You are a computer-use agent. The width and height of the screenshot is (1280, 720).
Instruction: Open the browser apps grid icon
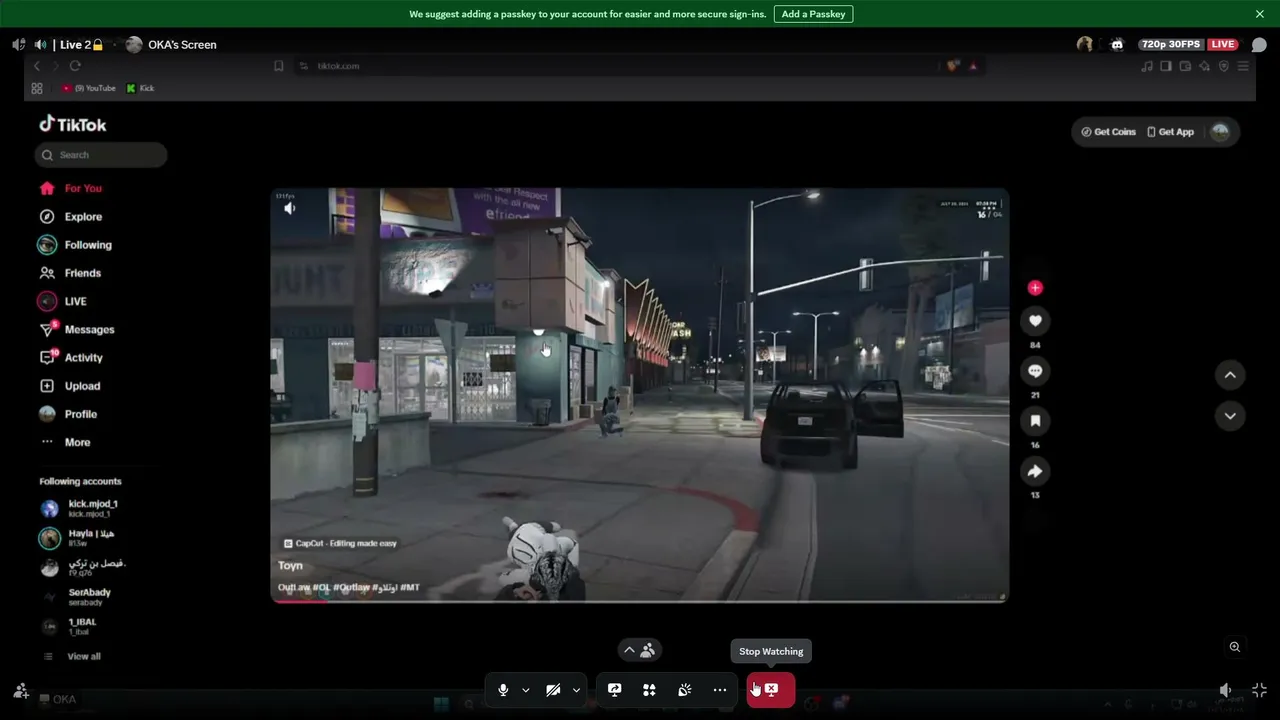pos(37,88)
